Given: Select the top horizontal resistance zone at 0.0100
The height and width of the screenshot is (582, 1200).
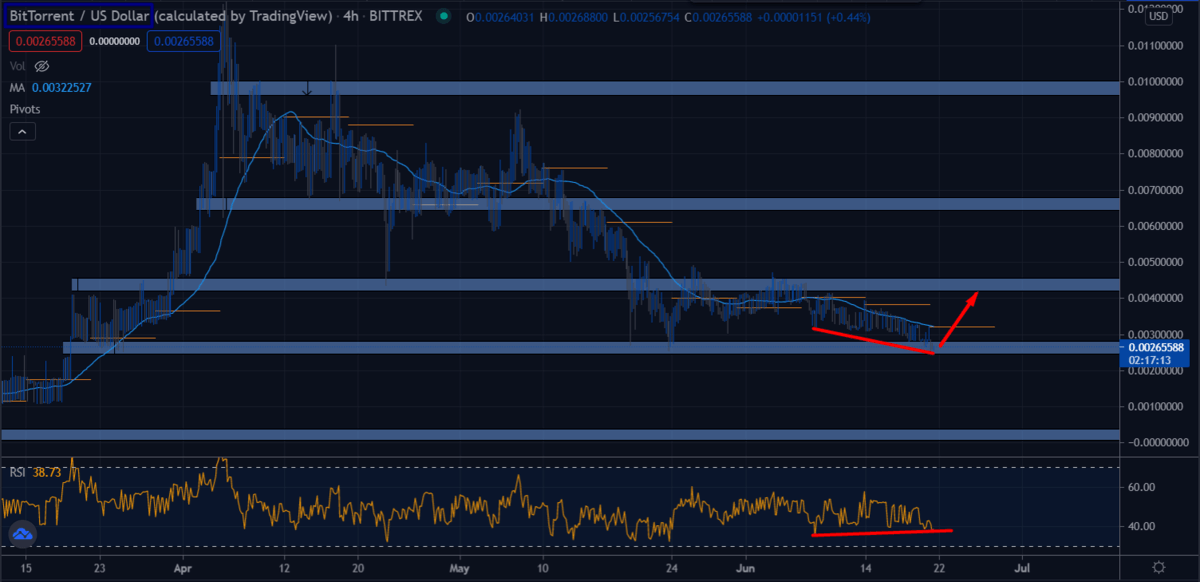Looking at the screenshot, I should pos(660,88).
